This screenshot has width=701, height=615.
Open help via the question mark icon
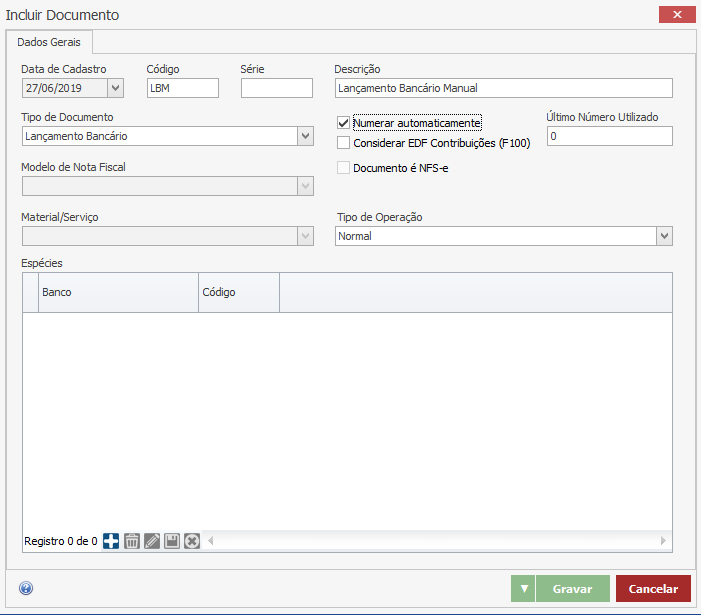26,589
